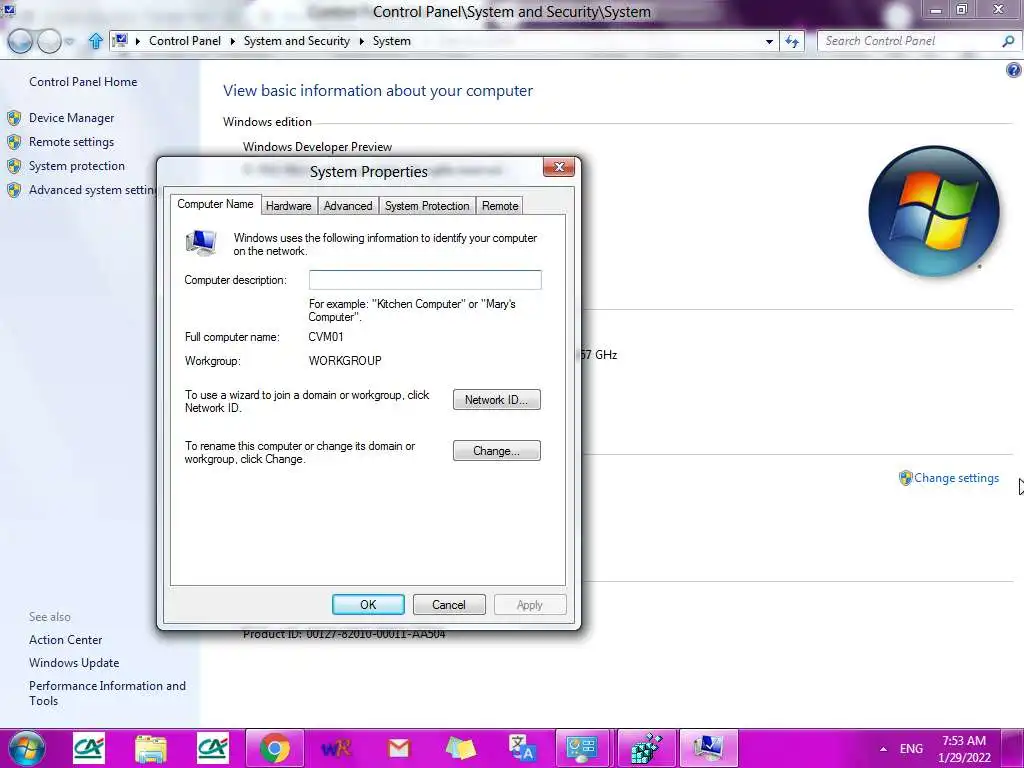Screen dimensions: 1024x768
Task: Open the Control Panel taskbar icon
Action: click(x=583, y=748)
